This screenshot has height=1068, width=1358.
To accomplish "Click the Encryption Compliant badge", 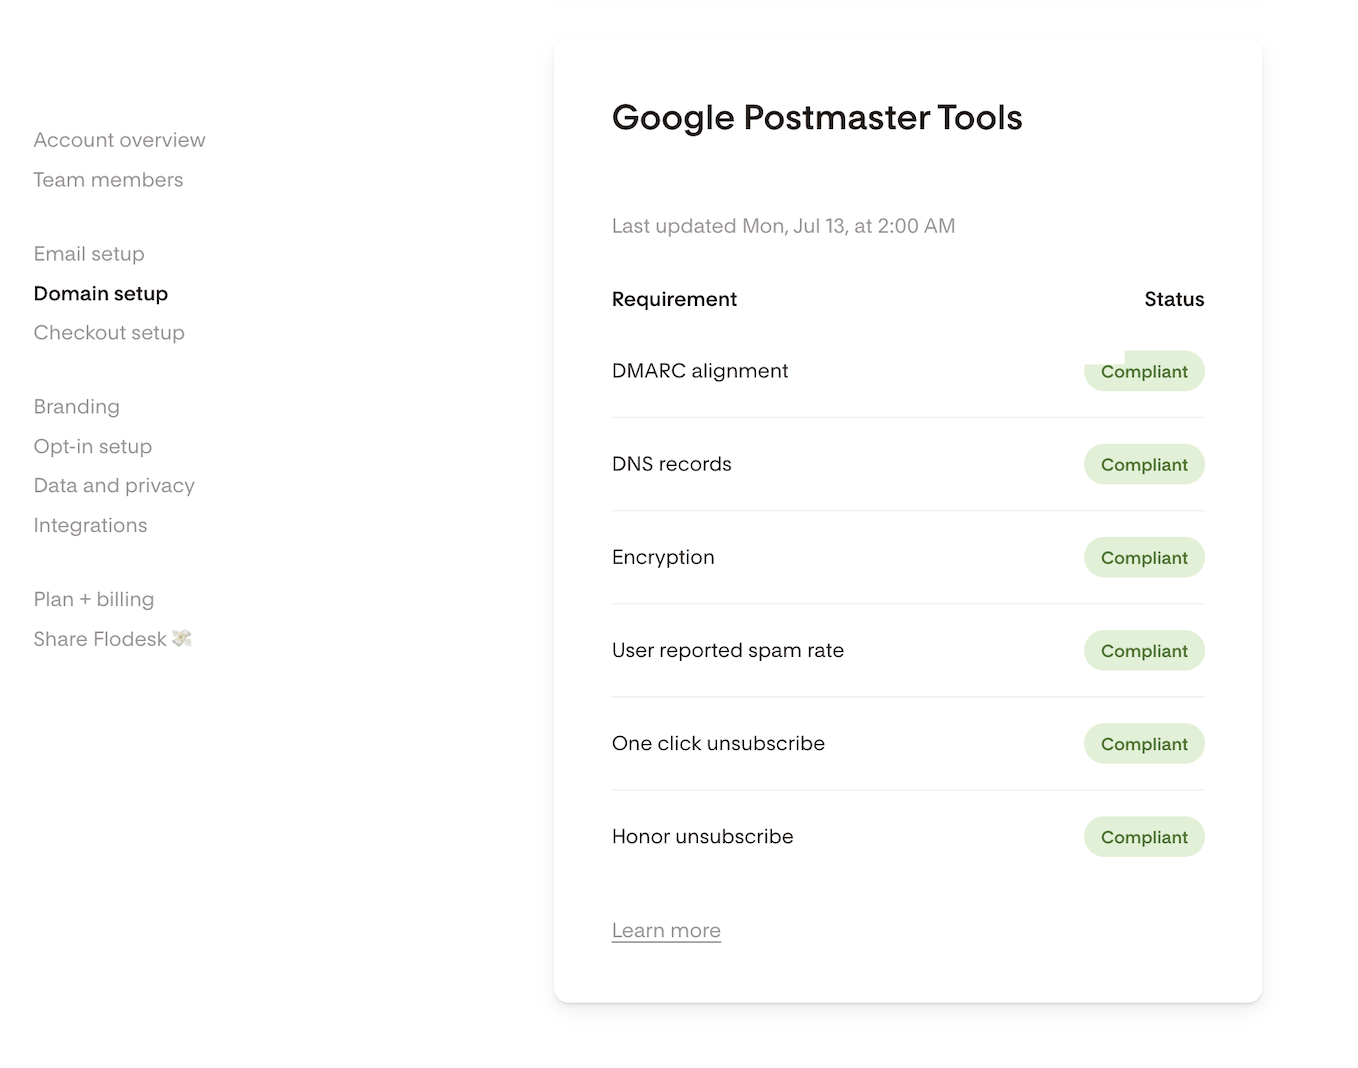I will [1144, 557].
